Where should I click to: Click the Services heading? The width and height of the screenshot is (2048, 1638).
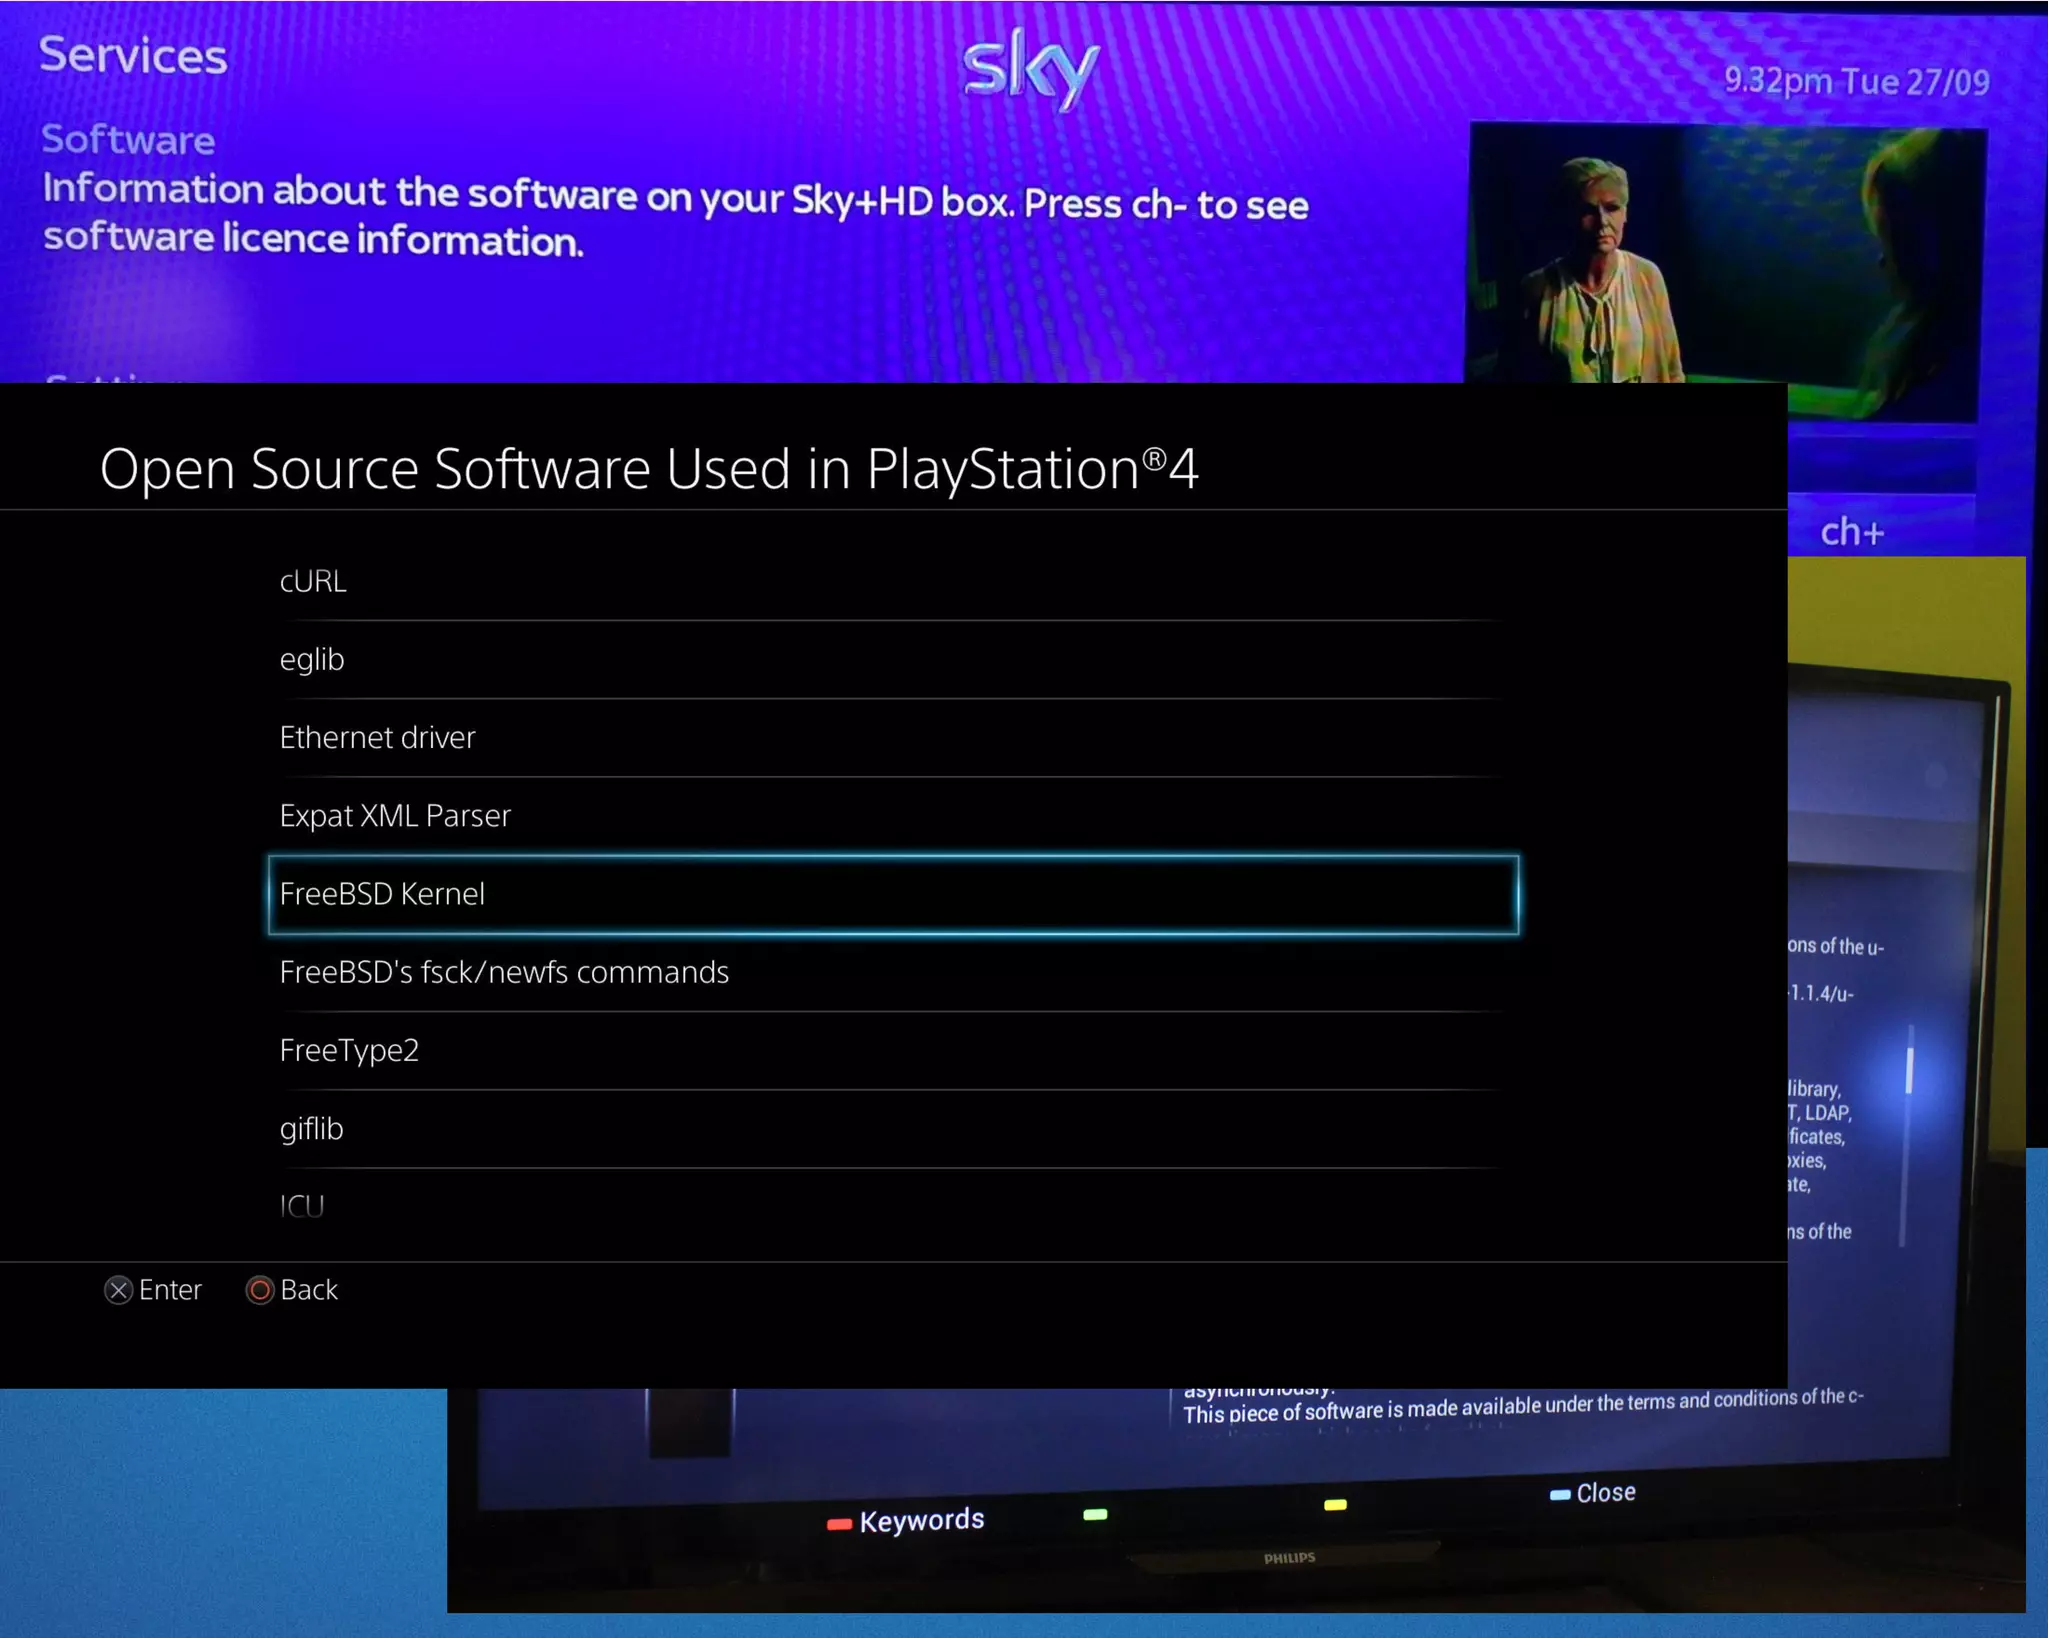(133, 55)
